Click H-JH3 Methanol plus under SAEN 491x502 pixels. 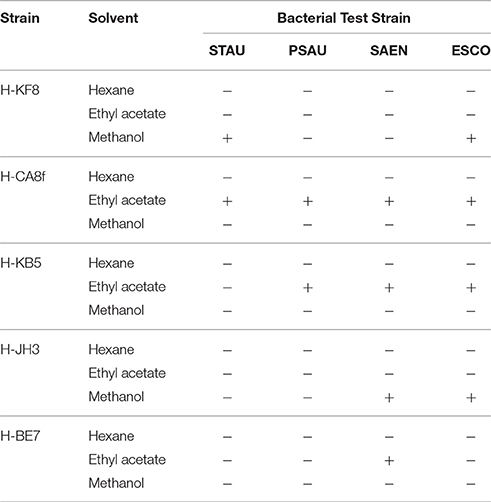coord(389,398)
